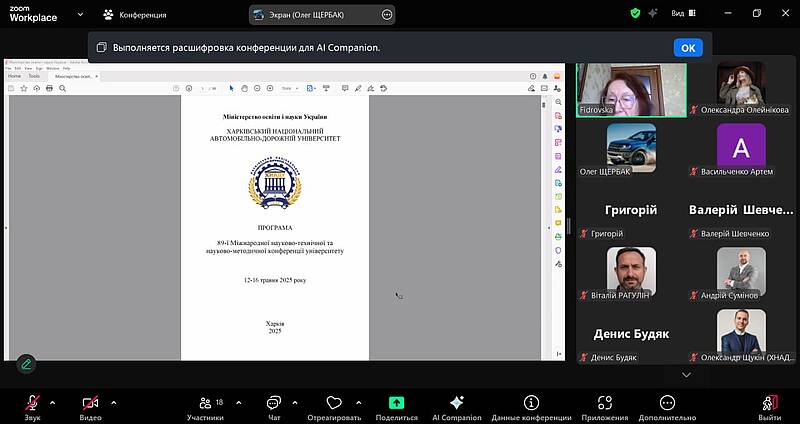The width and height of the screenshot is (800, 424).
Task: Open Данные конференции info icon
Action: (x=531, y=402)
